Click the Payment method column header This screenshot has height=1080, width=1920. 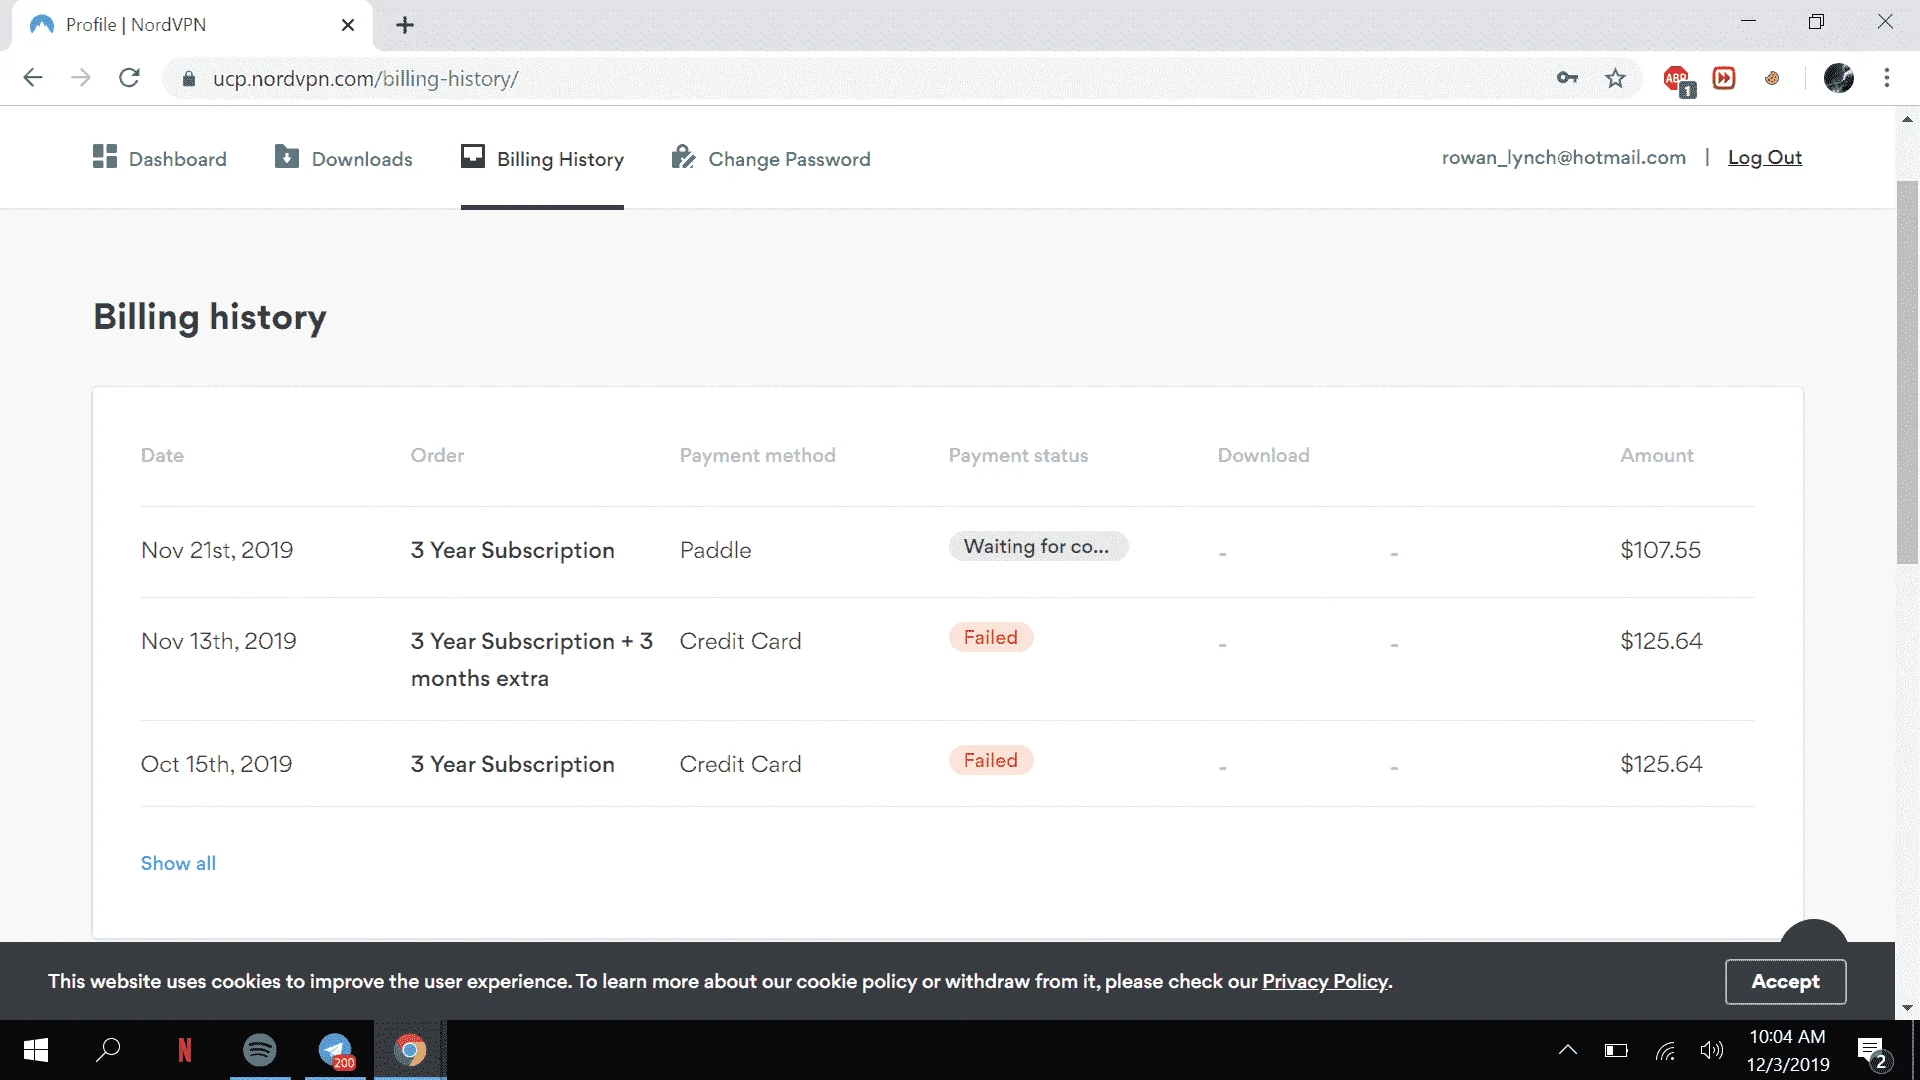(x=757, y=455)
